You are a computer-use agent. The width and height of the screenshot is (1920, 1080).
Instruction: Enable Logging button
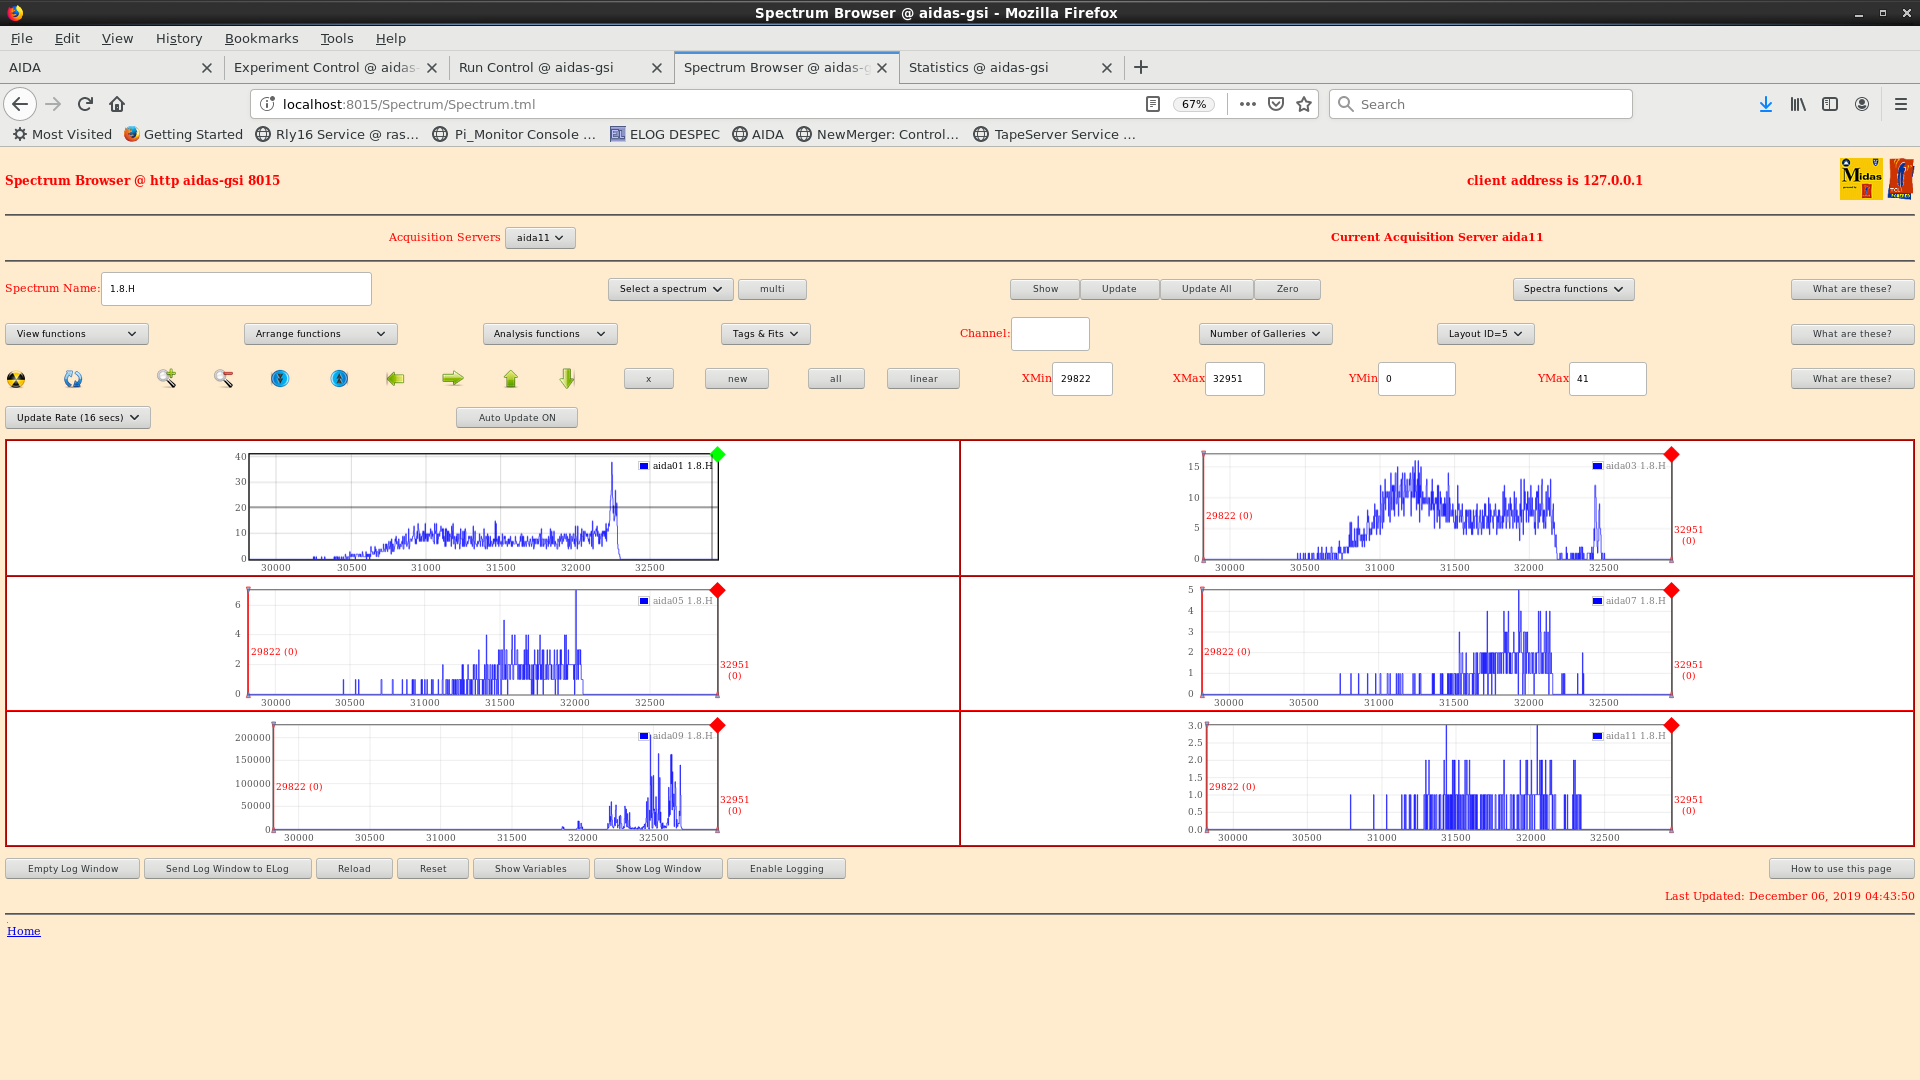click(787, 869)
